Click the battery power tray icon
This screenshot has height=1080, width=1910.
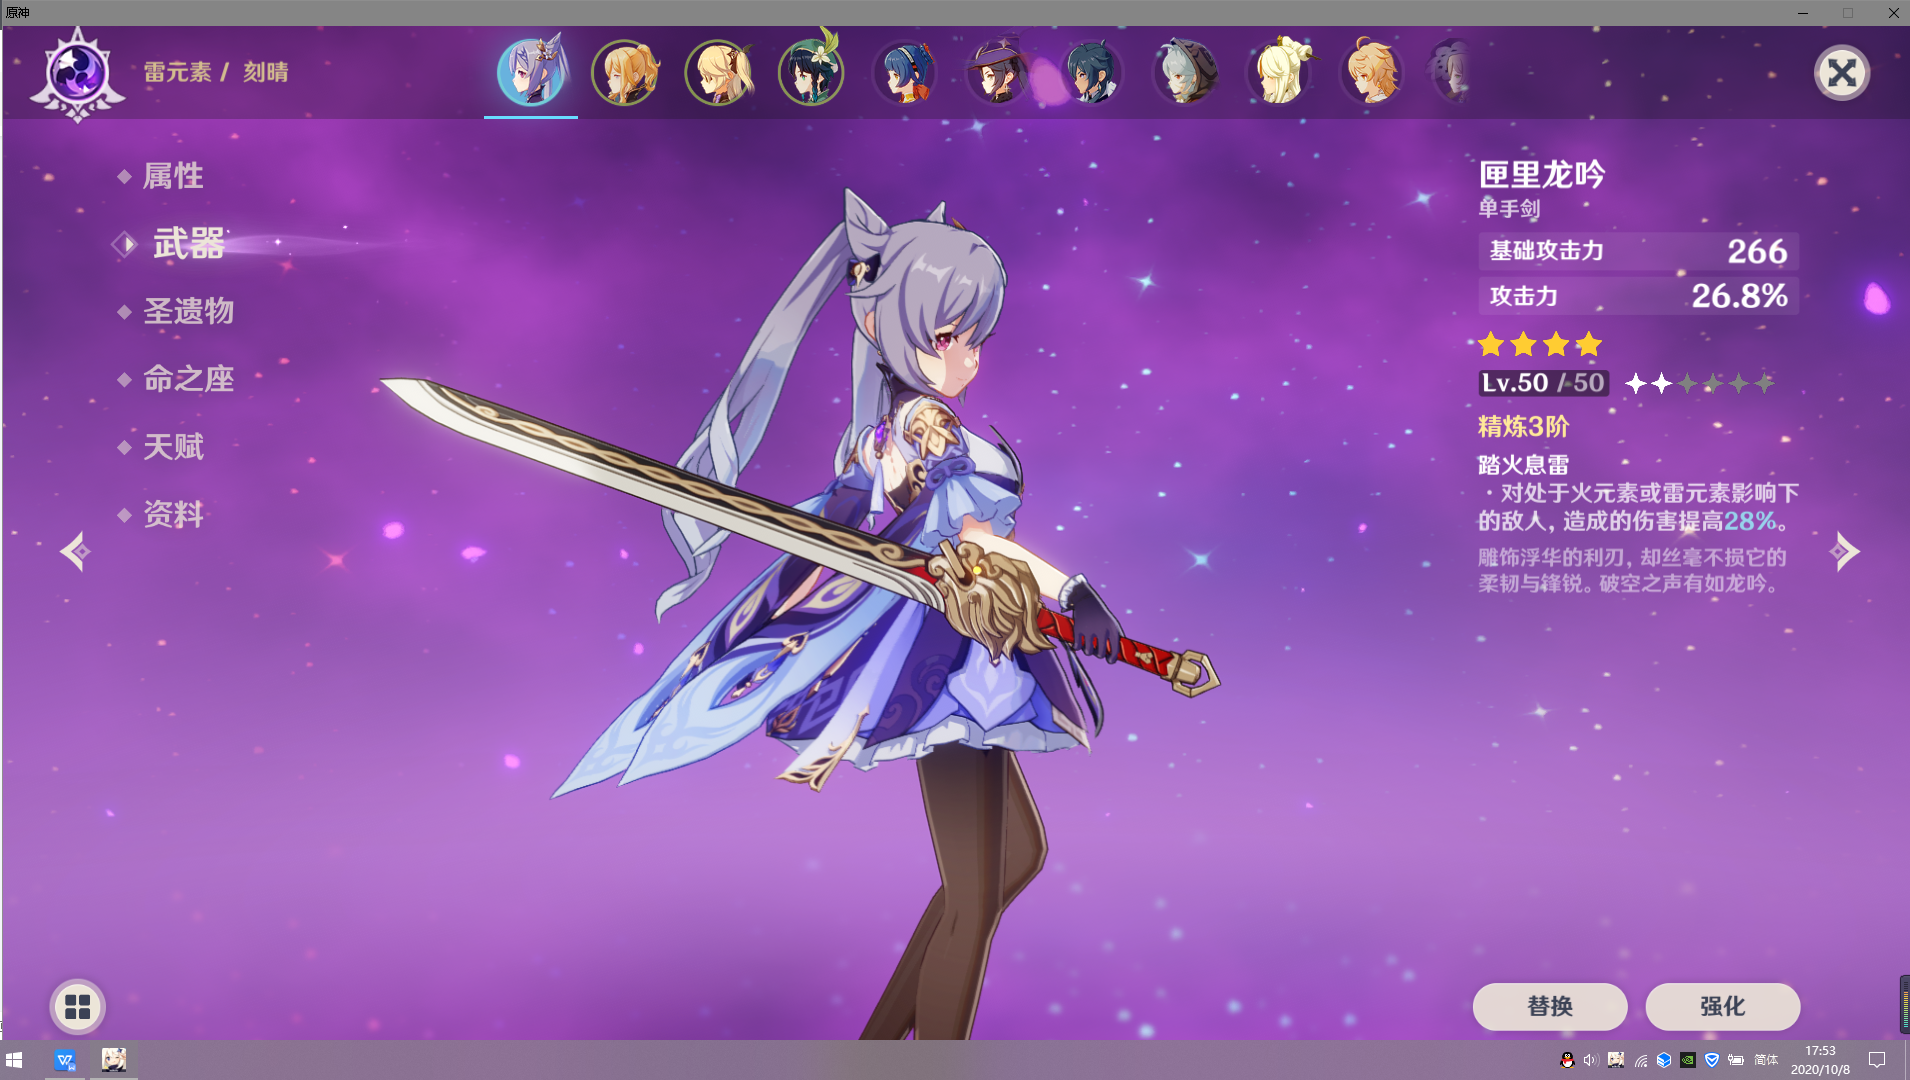[x=1735, y=1060]
